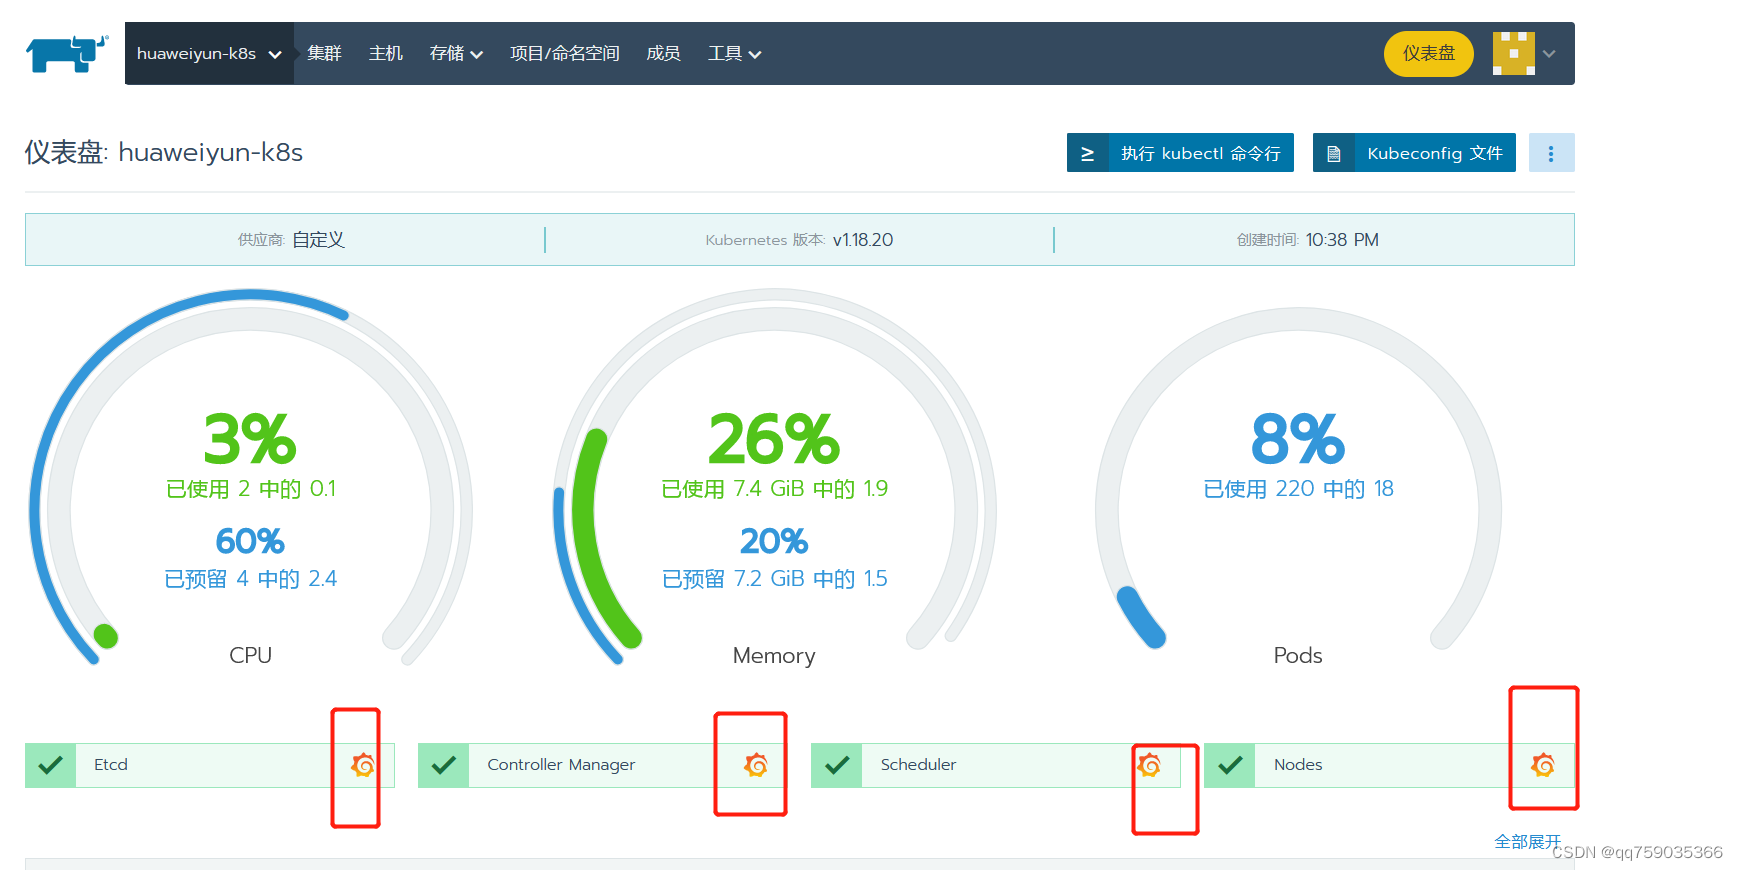This screenshot has width=1738, height=870.
Task: Open the 成员 tab
Action: click(x=663, y=54)
